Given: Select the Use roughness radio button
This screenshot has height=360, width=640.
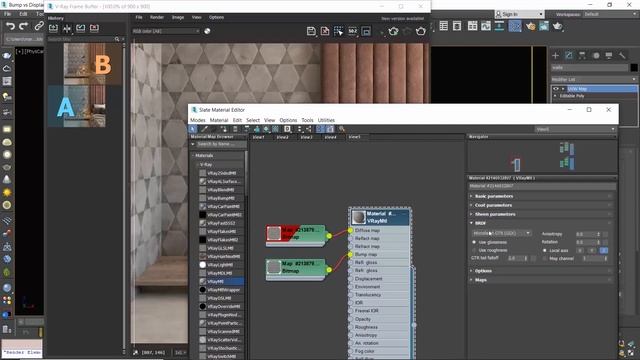Looking at the screenshot, I should coord(474,250).
